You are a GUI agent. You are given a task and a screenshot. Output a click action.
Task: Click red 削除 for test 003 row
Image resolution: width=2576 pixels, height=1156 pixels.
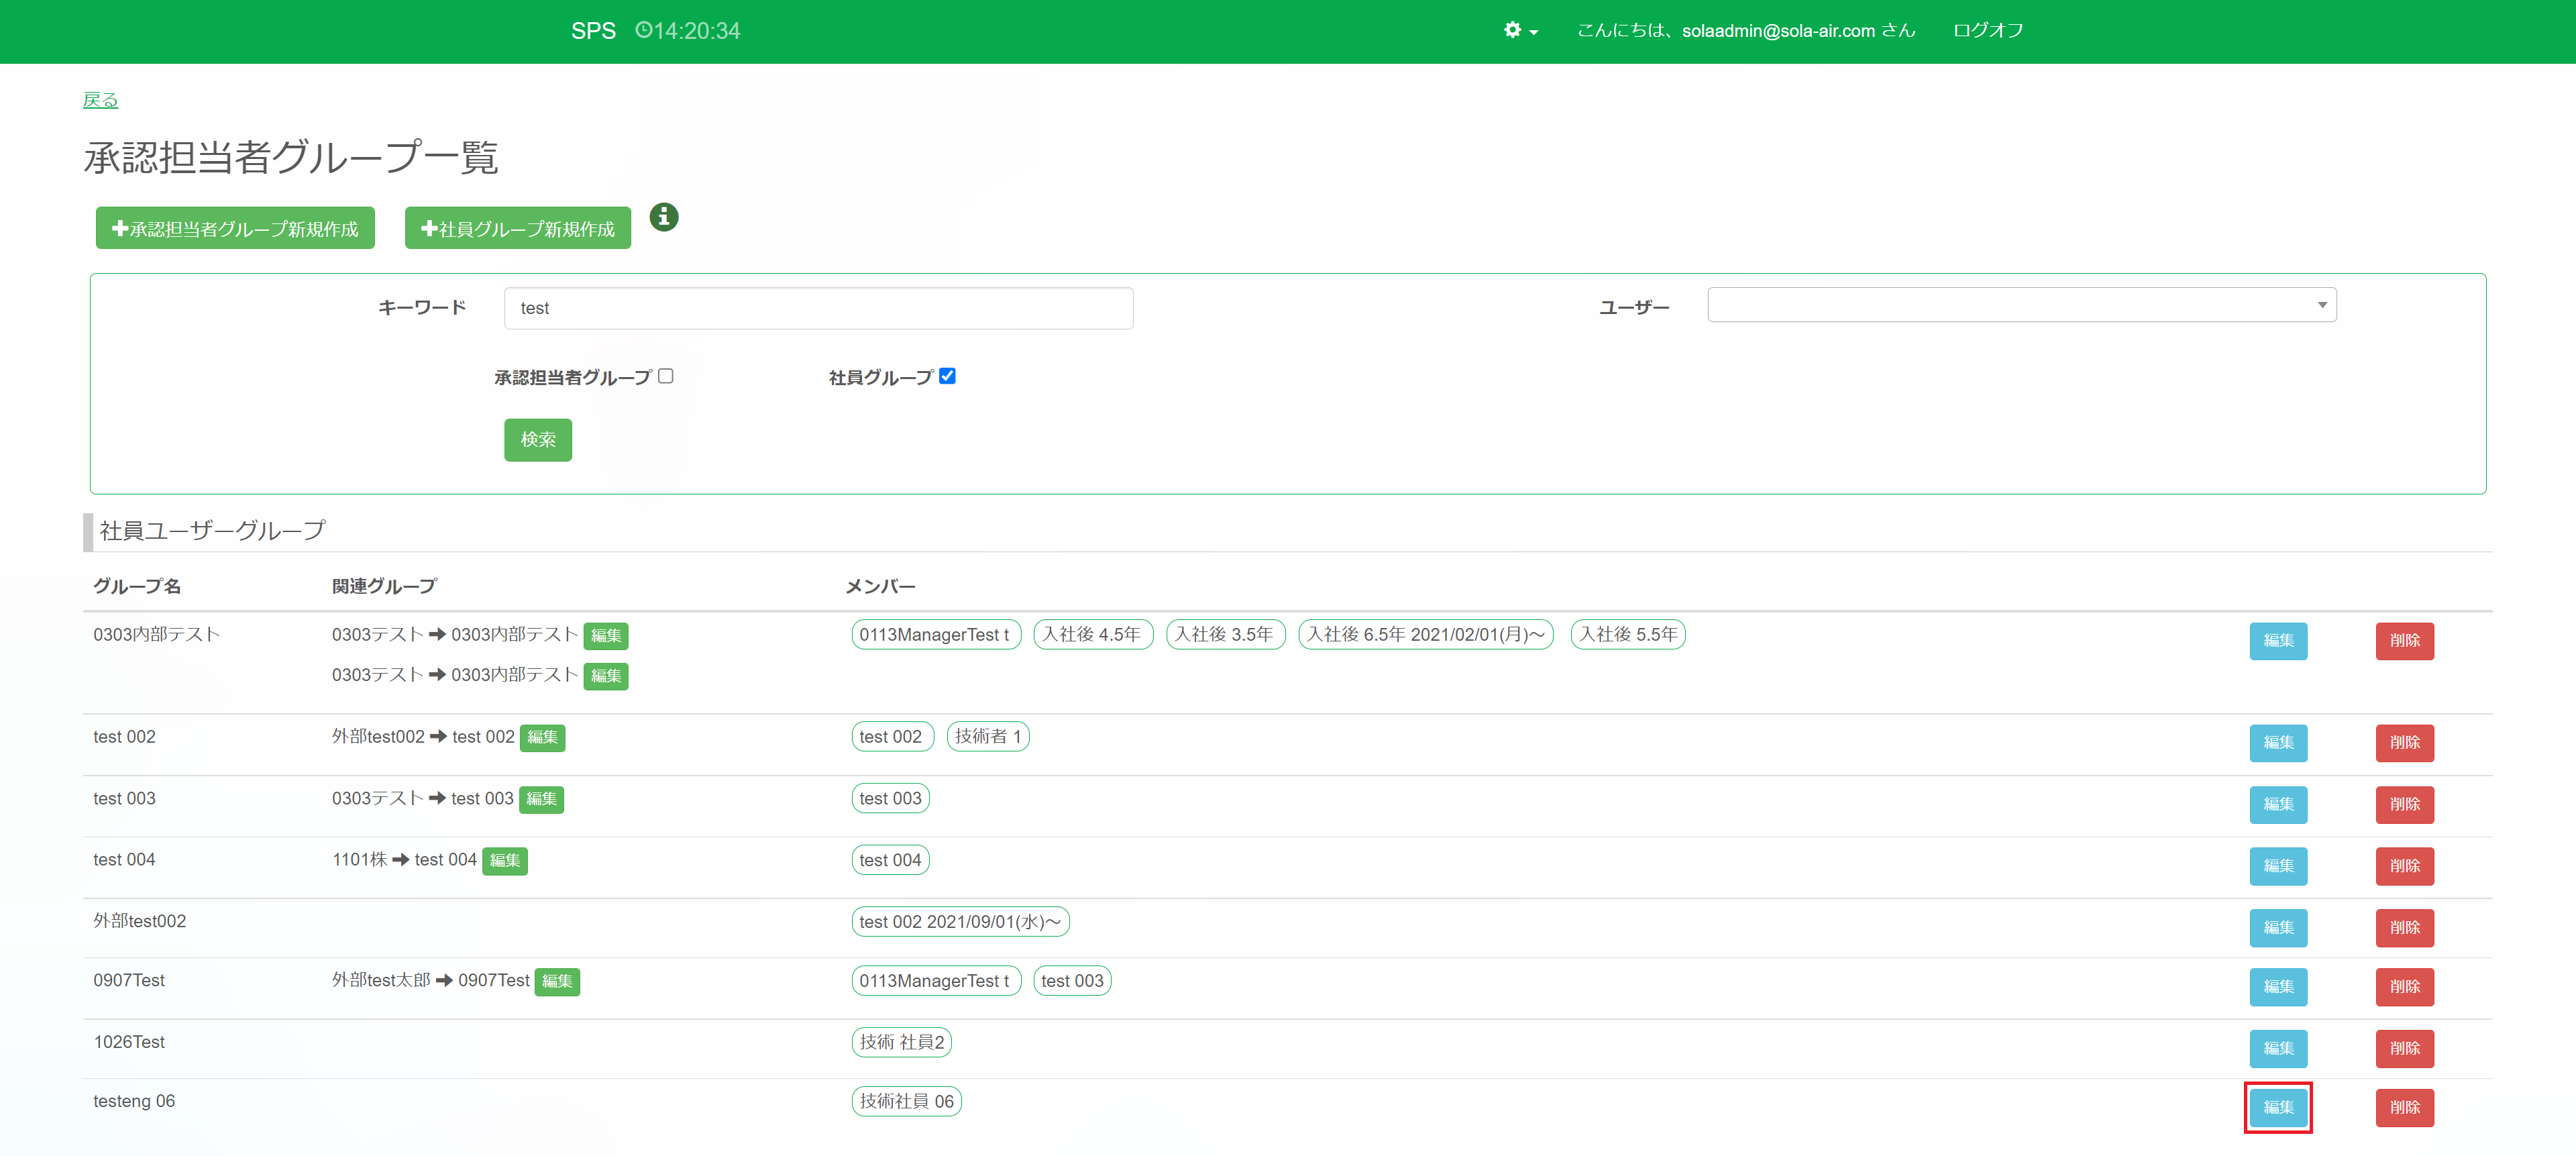[x=2404, y=804]
